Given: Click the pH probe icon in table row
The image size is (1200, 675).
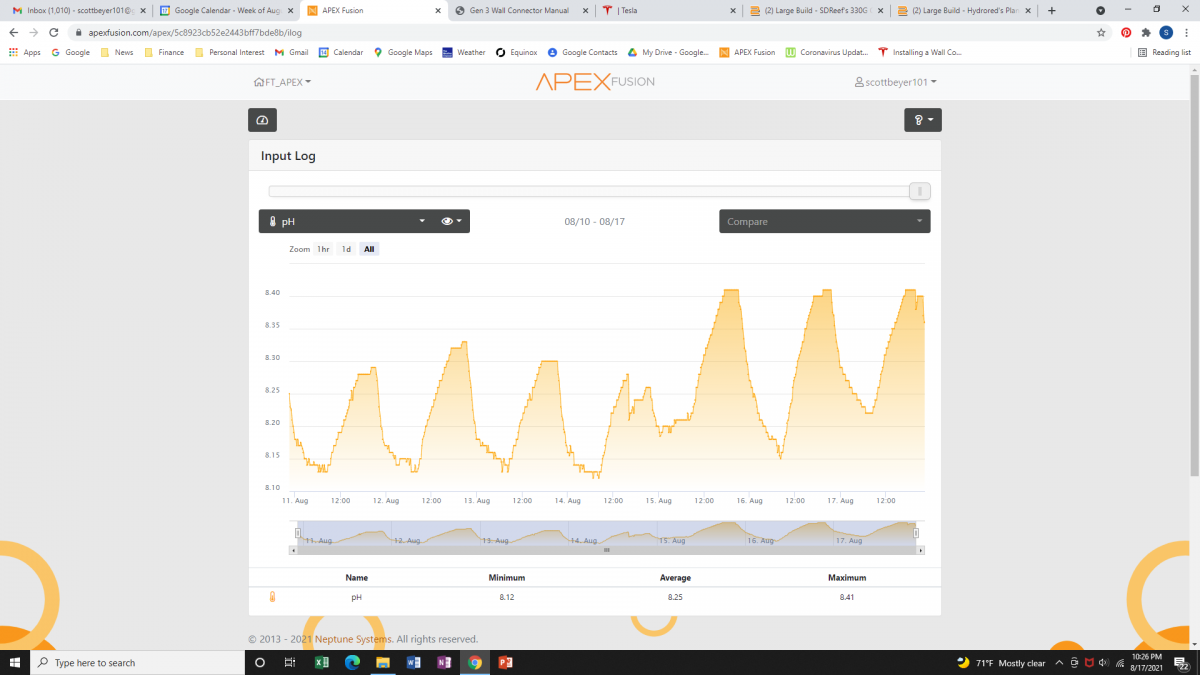Looking at the screenshot, I should 272,597.
